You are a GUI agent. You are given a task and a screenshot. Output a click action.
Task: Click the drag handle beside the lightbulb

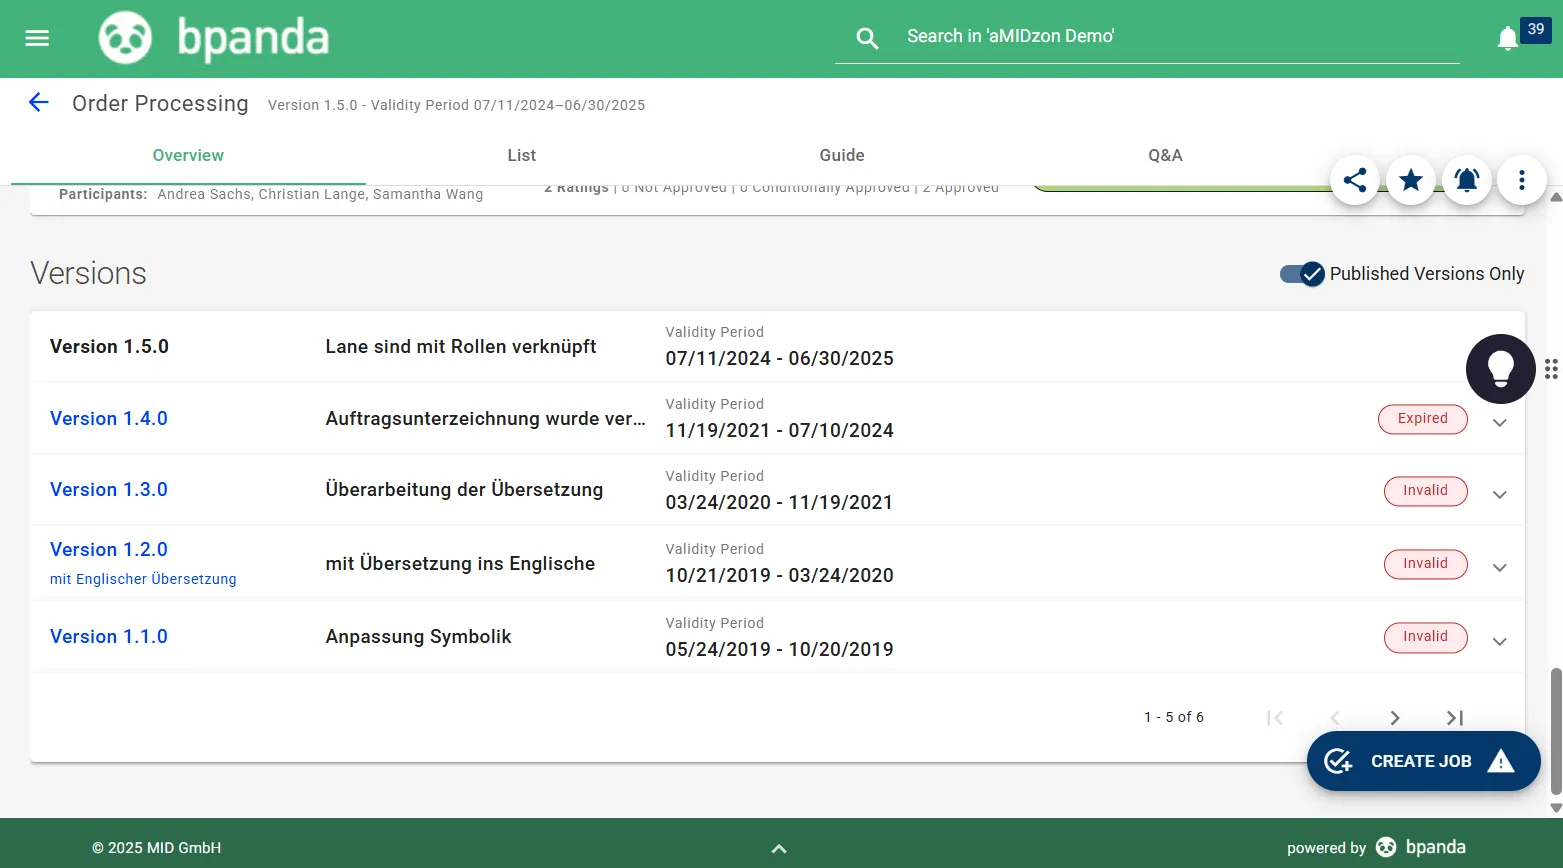1551,369
